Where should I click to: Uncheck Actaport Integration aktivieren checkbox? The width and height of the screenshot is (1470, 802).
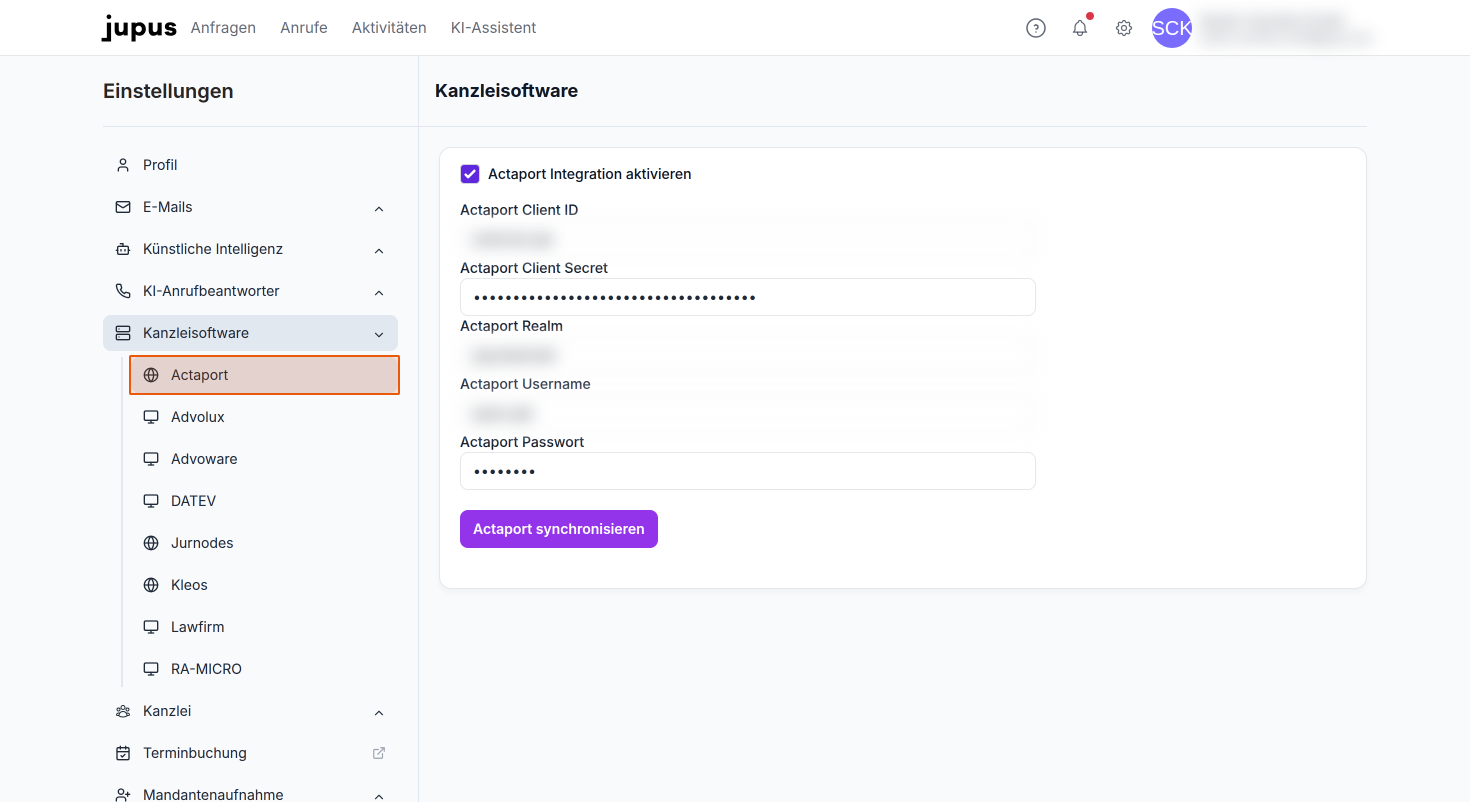pyautogui.click(x=470, y=174)
